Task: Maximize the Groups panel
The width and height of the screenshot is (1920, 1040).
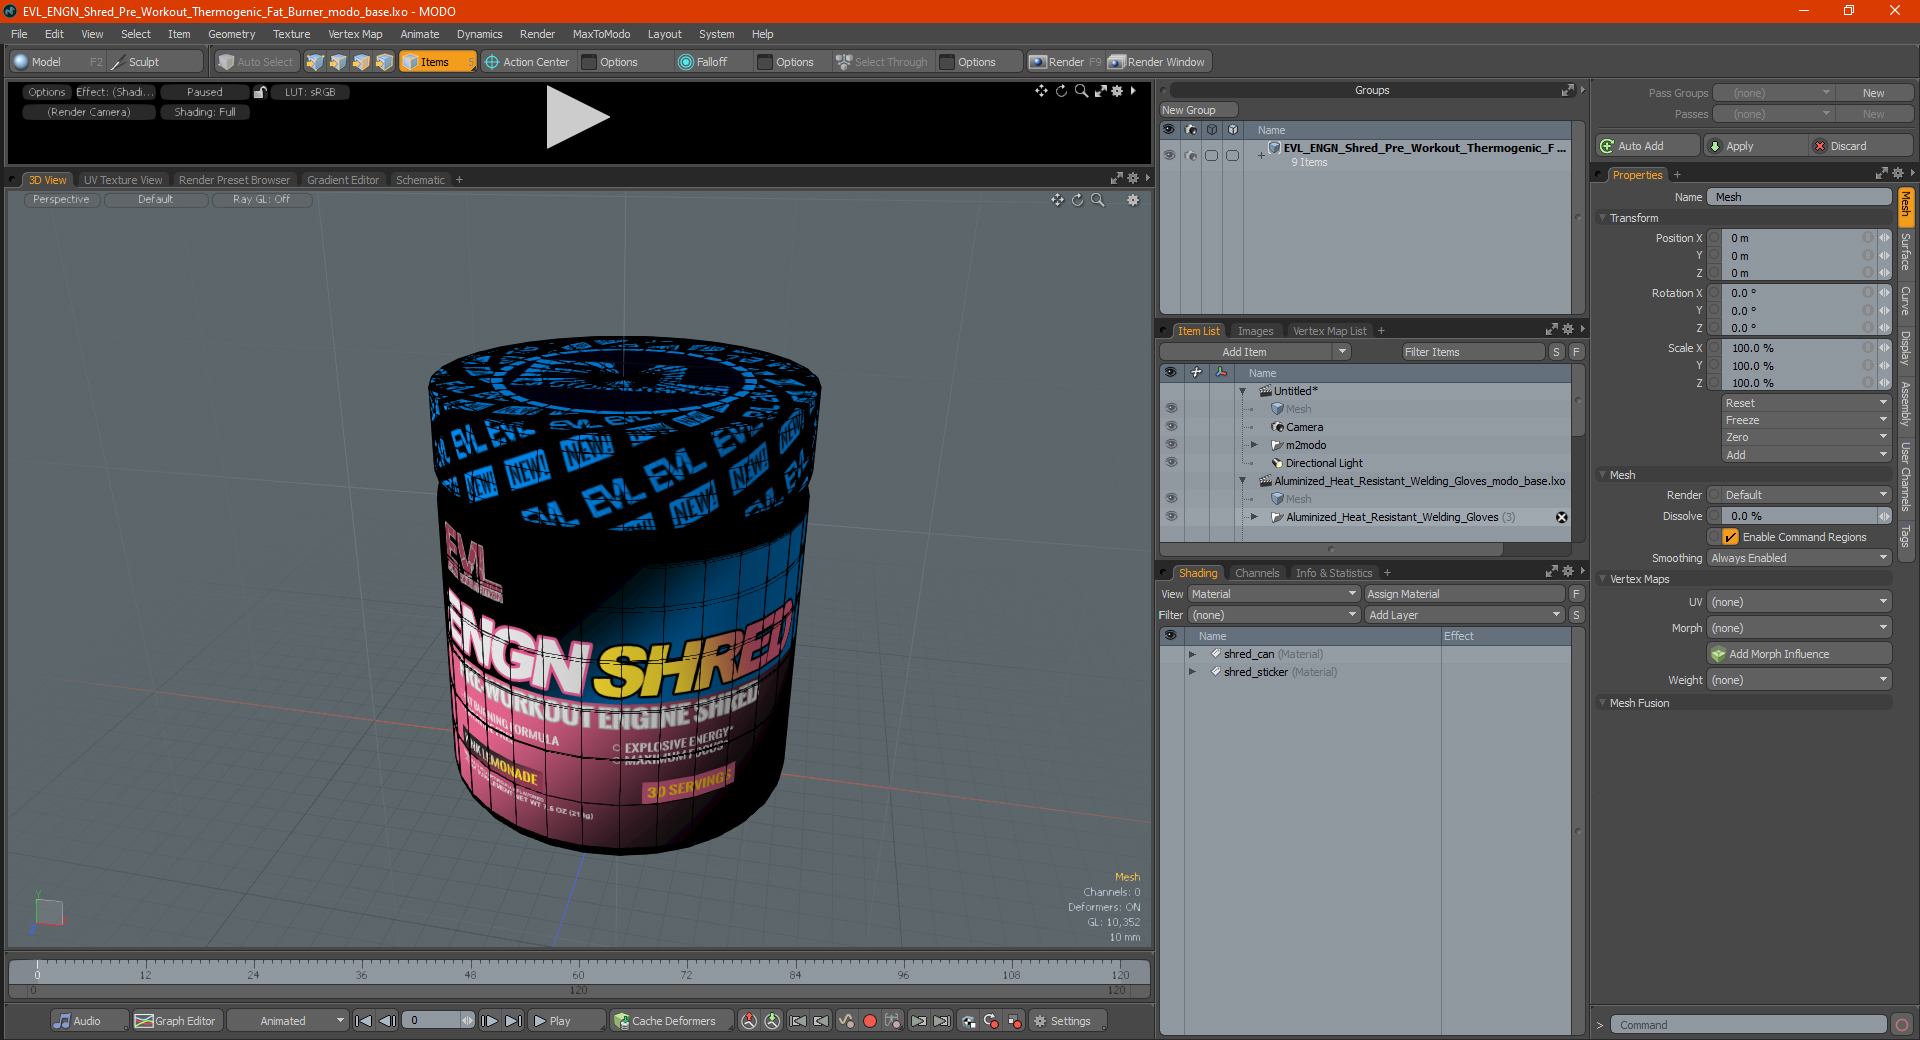Action: [1568, 90]
